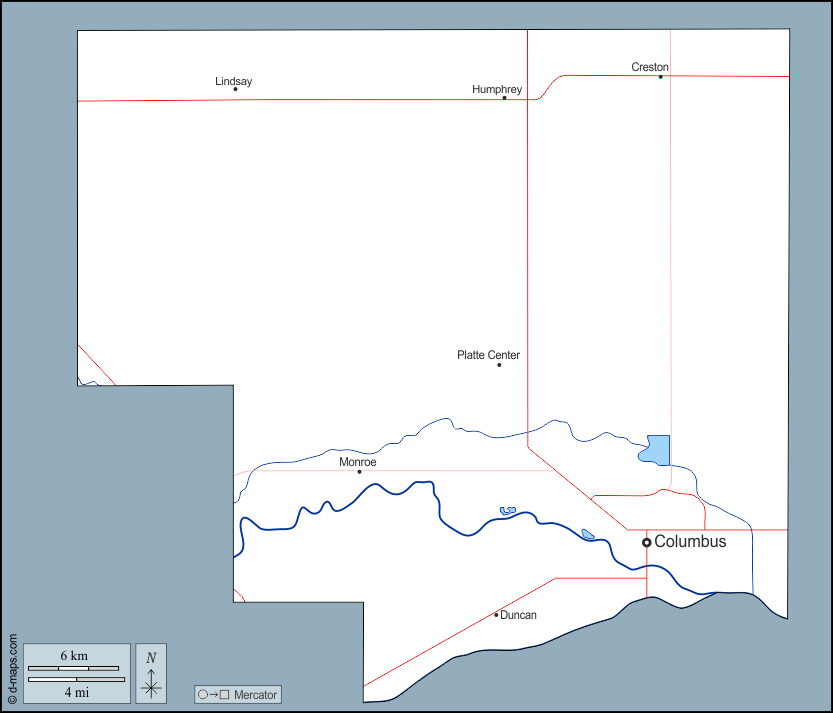
Task: Click the Humphrey text label
Action: coord(497,89)
